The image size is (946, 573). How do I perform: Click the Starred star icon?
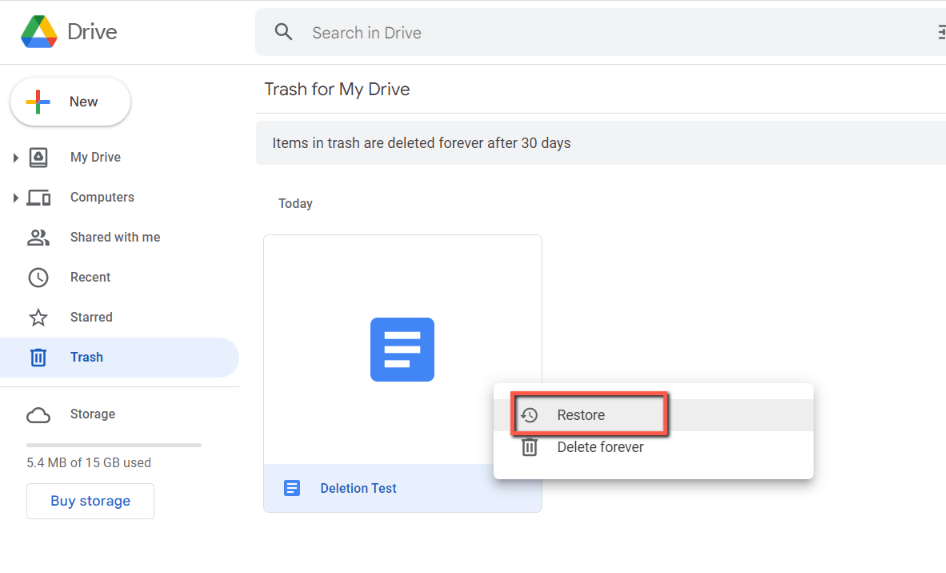(38, 317)
